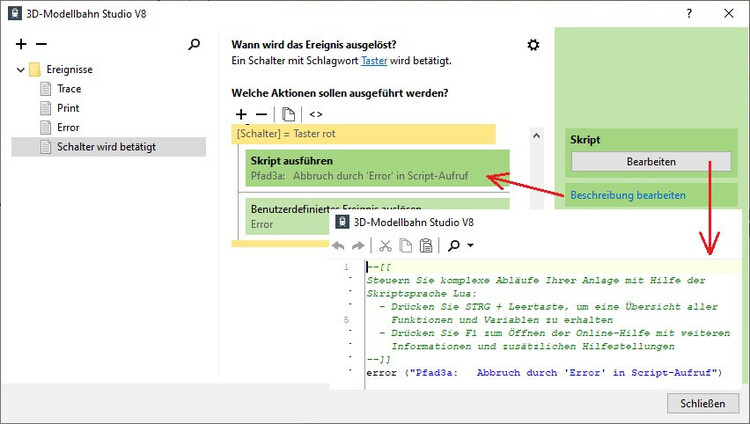The image size is (750, 424).
Task: Select the Print event
Action: click(68, 108)
